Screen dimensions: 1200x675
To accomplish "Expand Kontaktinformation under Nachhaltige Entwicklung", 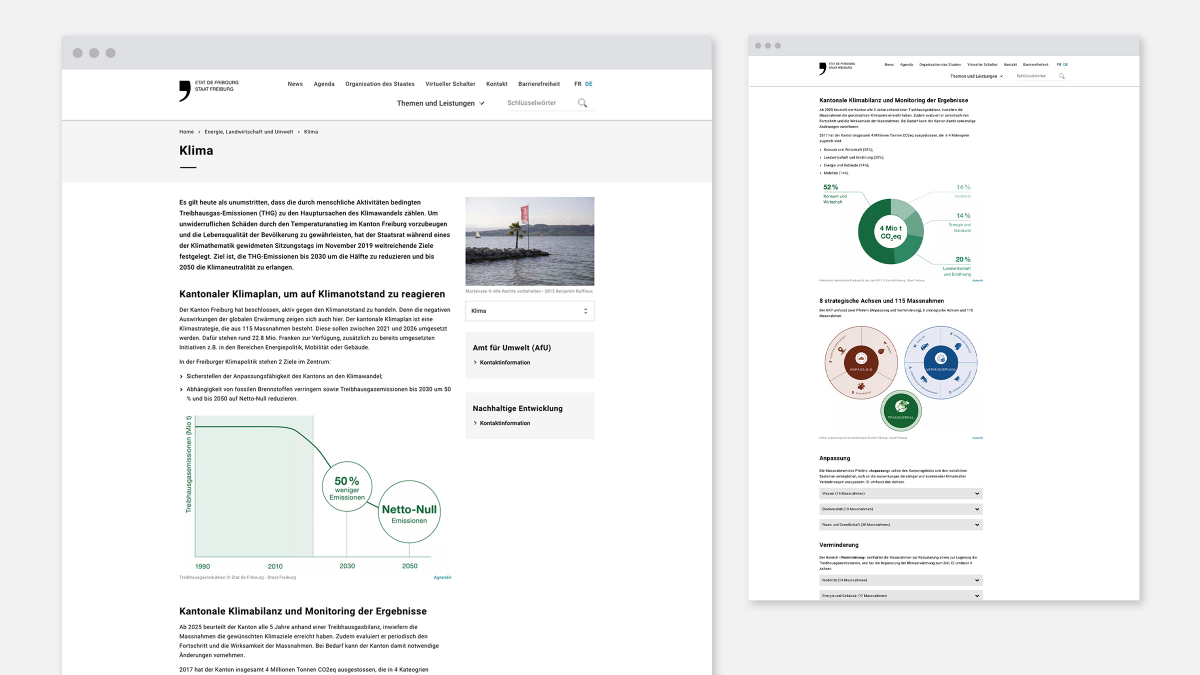I will [x=502, y=423].
